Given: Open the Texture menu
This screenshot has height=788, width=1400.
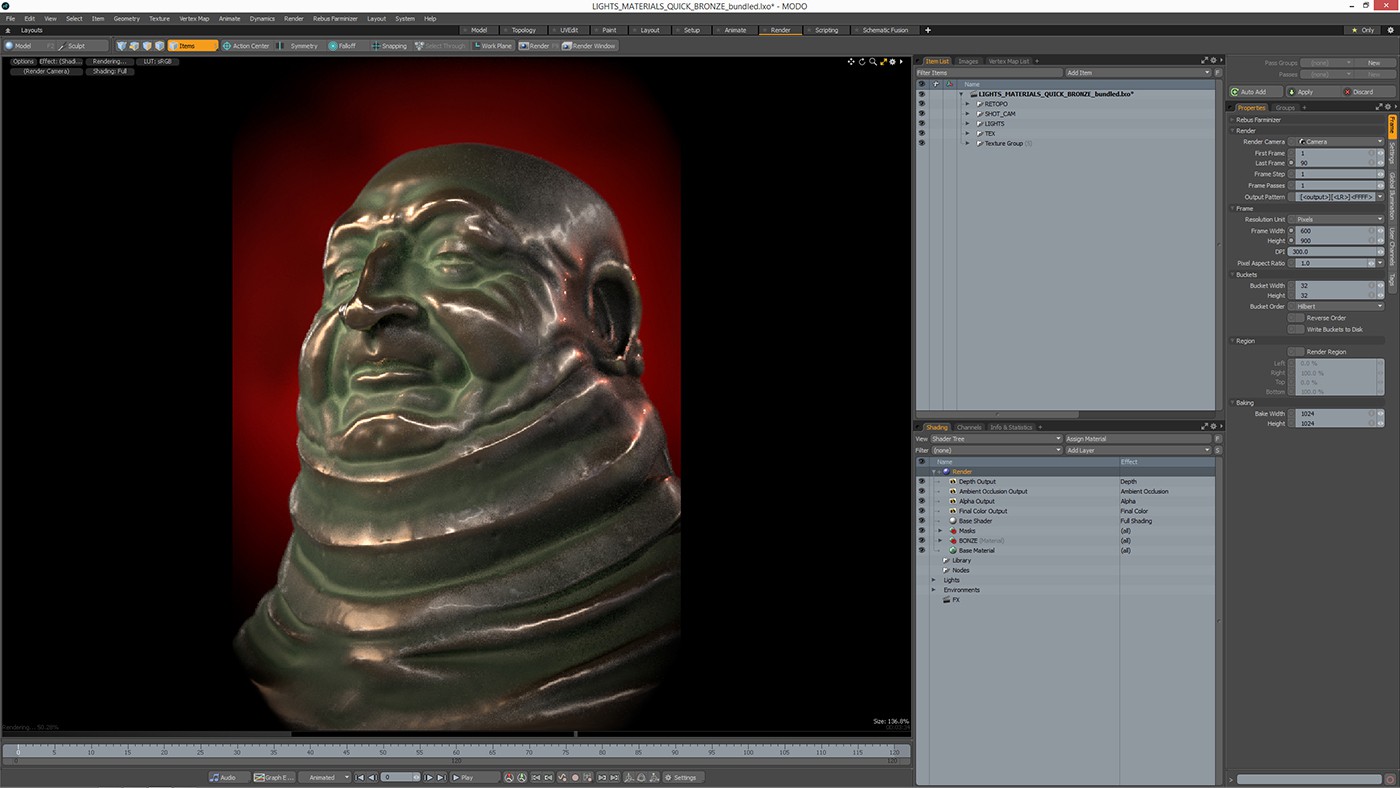Looking at the screenshot, I should (159, 18).
